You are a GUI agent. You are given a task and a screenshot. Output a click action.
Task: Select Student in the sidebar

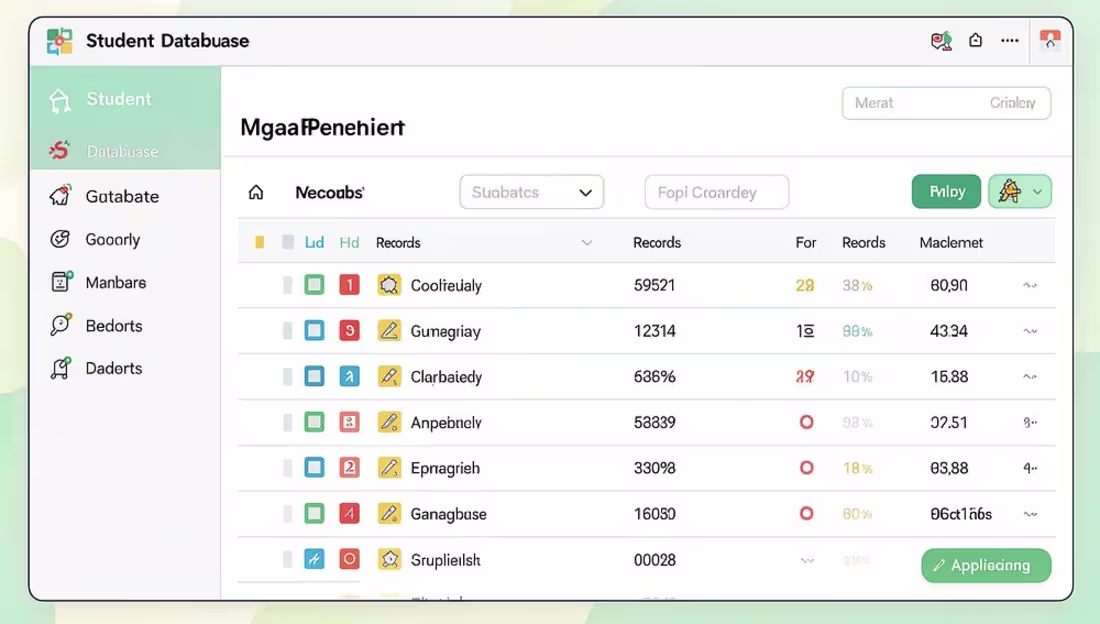point(125,99)
